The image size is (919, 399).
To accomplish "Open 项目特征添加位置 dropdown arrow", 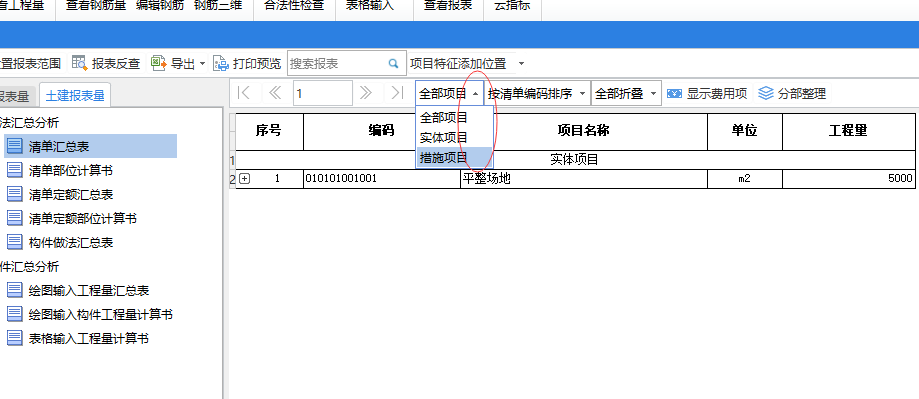I will click(522, 63).
